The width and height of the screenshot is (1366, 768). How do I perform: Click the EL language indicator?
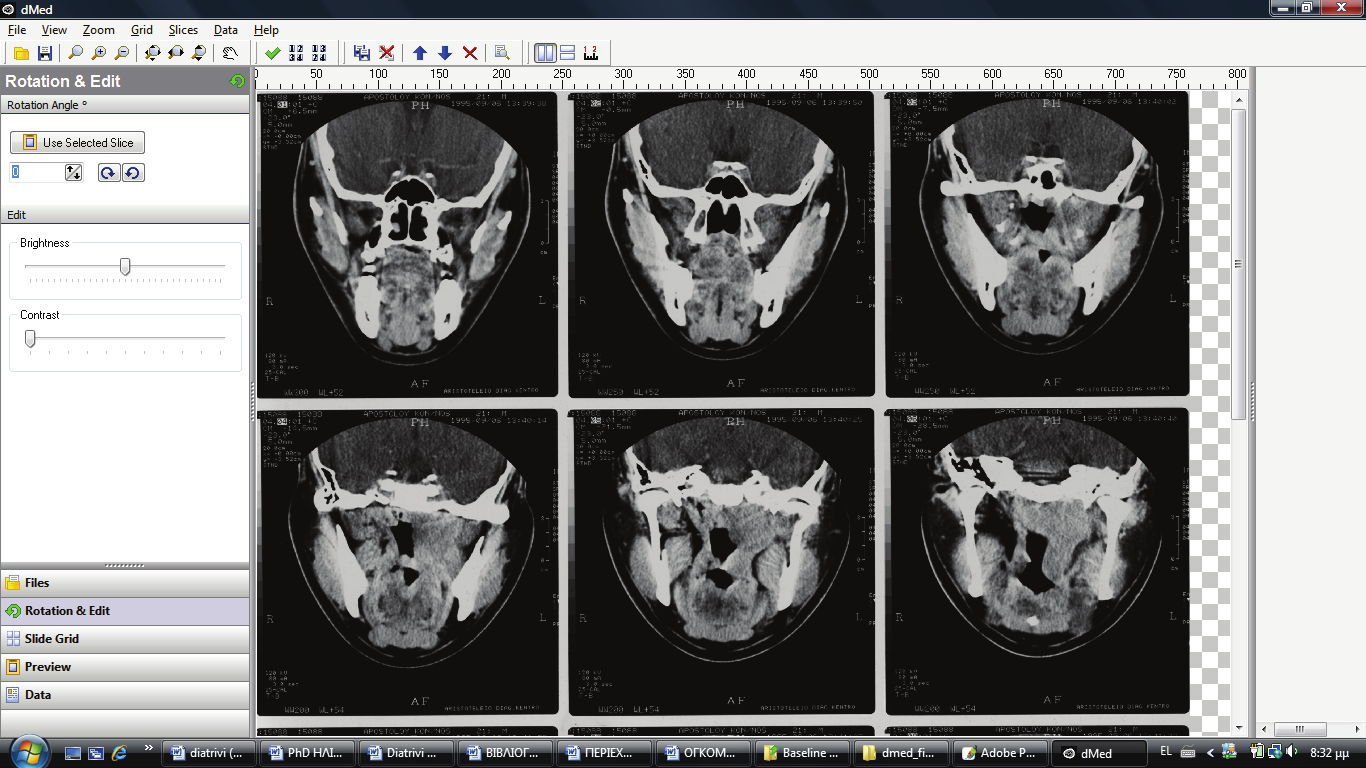tap(1165, 752)
